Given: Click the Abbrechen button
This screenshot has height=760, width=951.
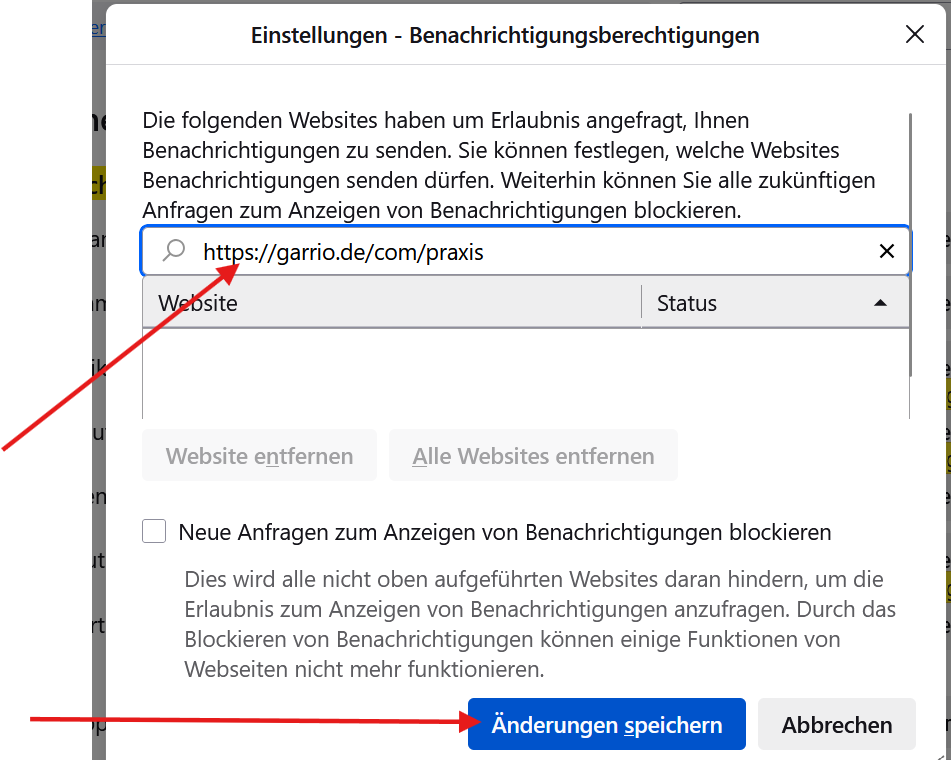Looking at the screenshot, I should click(836, 724).
